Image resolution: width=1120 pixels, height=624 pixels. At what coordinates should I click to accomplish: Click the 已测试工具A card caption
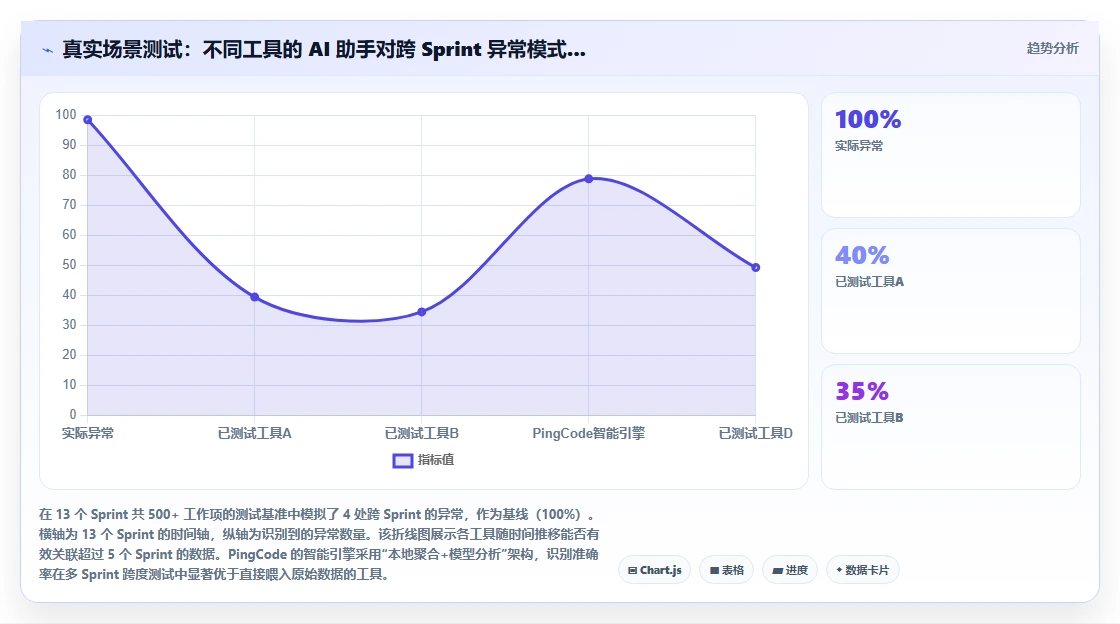[x=869, y=282]
